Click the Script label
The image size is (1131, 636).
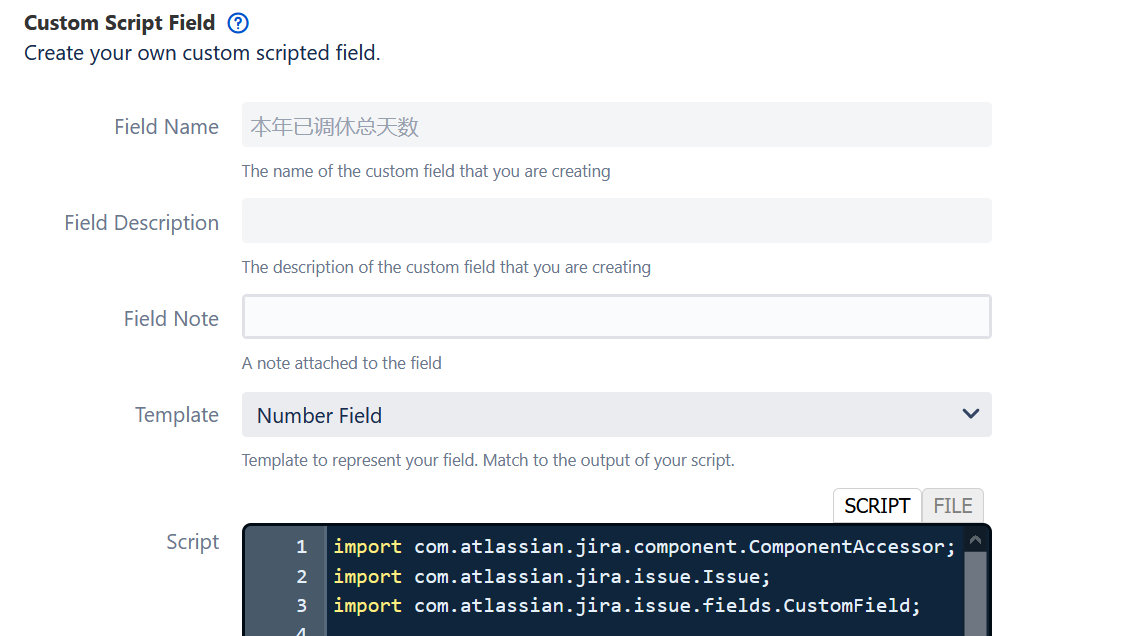coord(193,542)
